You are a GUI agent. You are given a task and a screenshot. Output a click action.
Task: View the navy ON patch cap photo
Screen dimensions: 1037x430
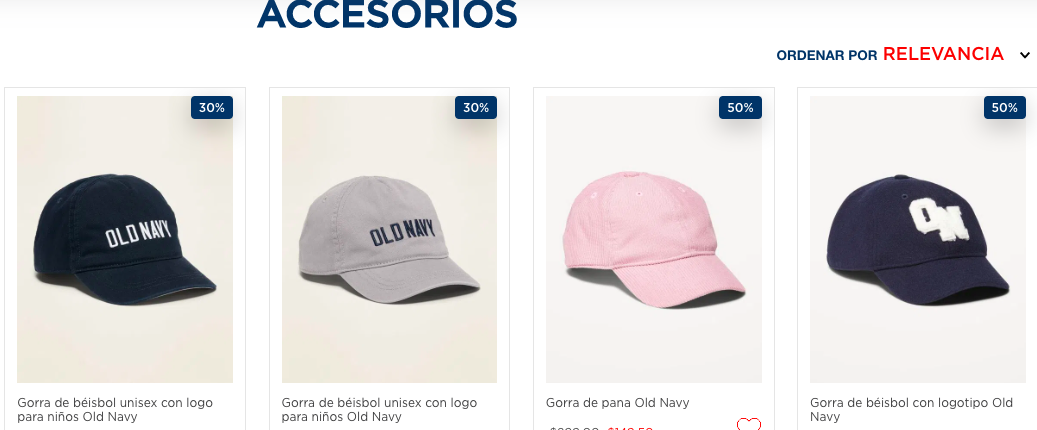(x=918, y=239)
